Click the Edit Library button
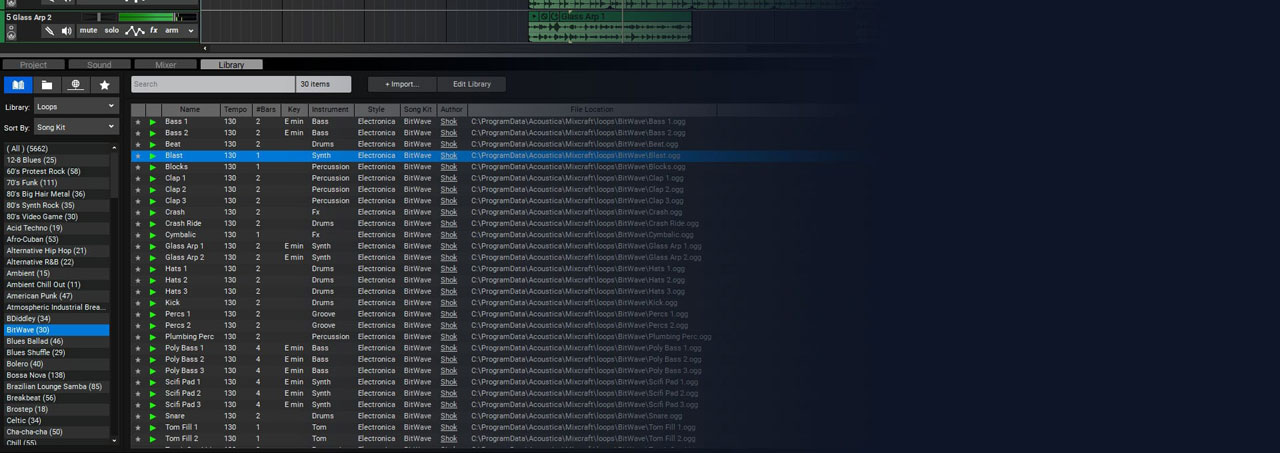1280x453 pixels. click(472, 84)
